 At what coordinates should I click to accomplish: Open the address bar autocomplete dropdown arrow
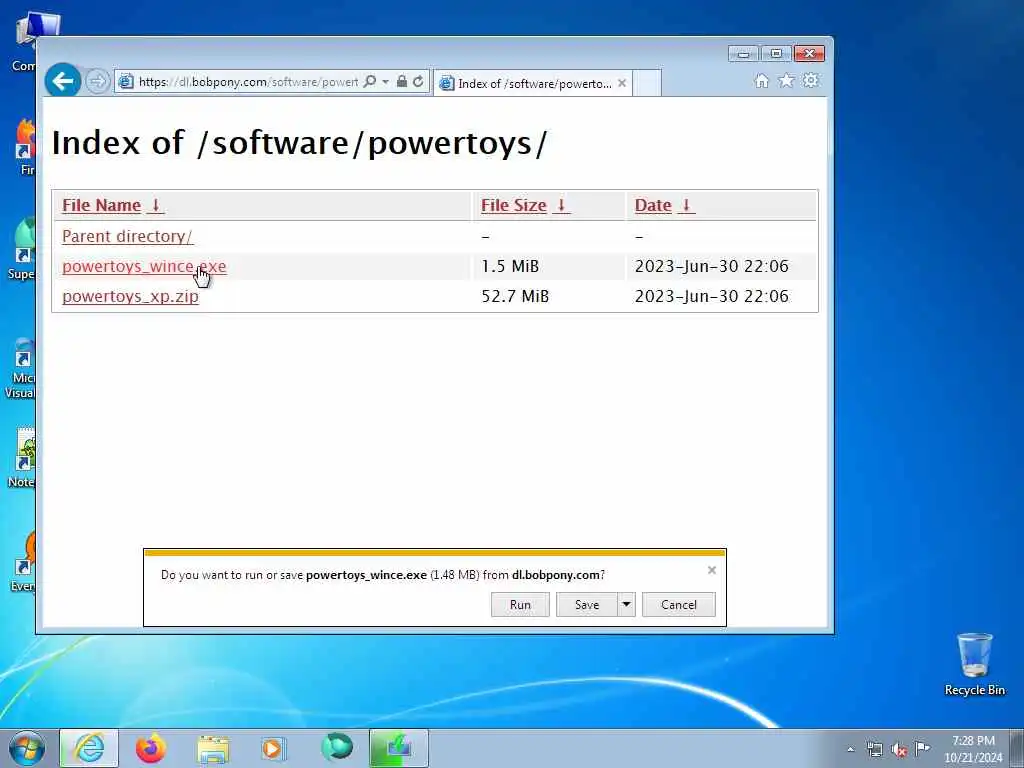tap(385, 82)
